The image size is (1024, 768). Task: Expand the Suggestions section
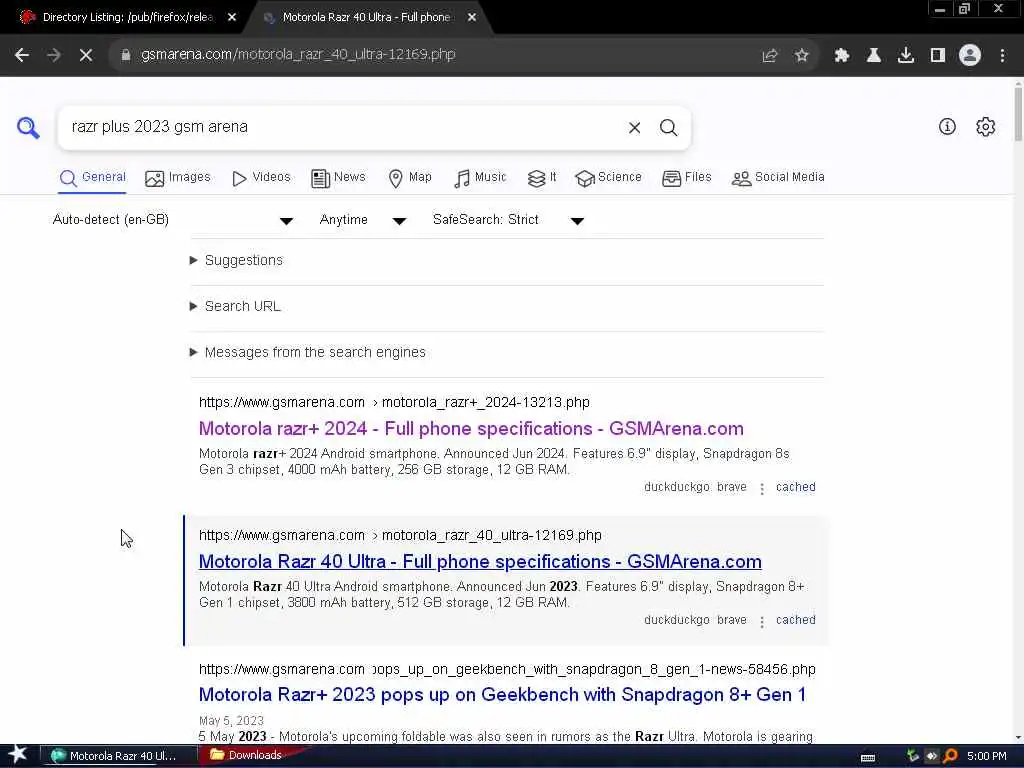[x=236, y=261]
